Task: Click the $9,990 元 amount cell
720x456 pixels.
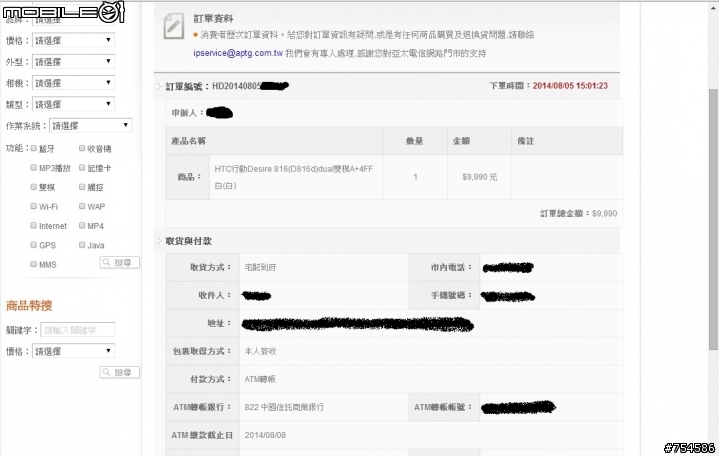Action: 479,177
